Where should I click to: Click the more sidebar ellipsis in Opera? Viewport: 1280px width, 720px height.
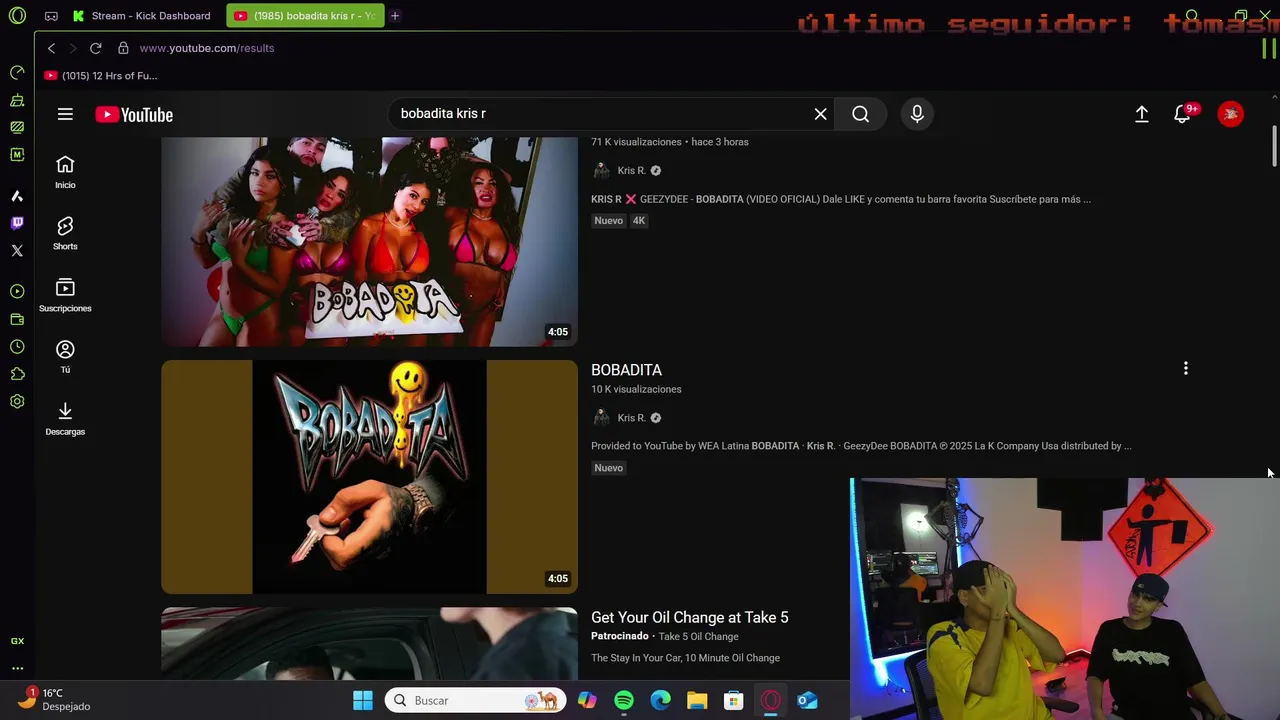coord(17,668)
